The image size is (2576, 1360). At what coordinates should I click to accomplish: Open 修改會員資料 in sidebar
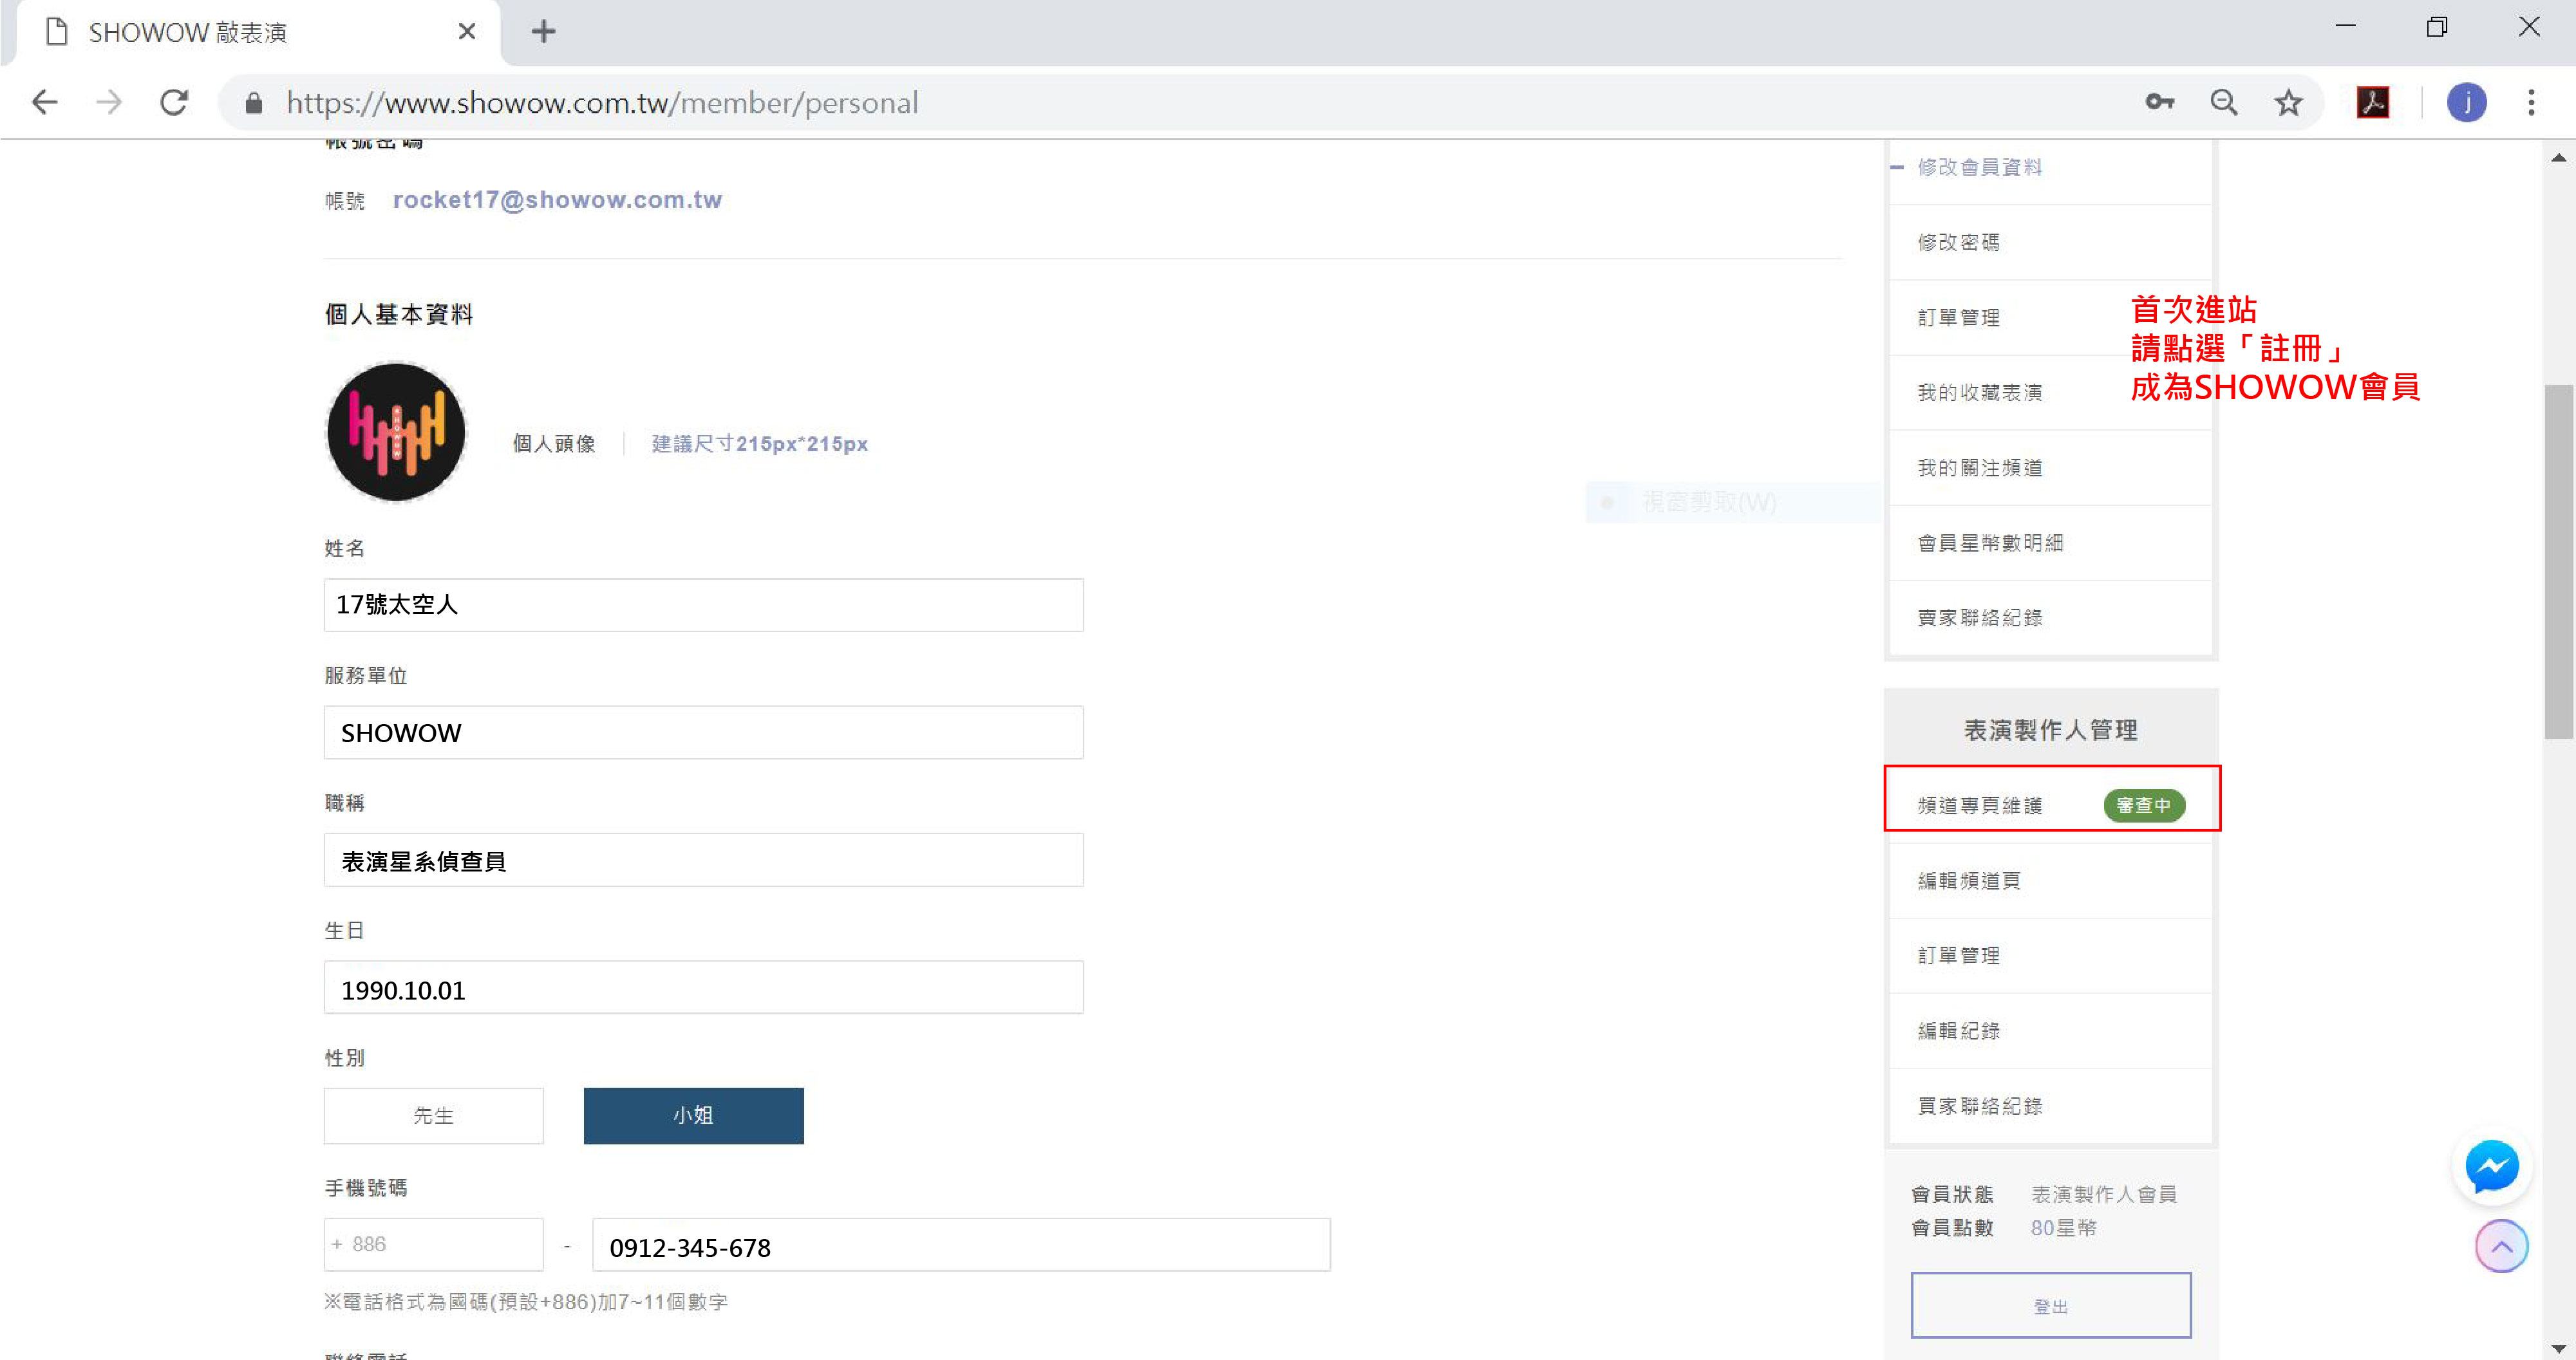1980,167
